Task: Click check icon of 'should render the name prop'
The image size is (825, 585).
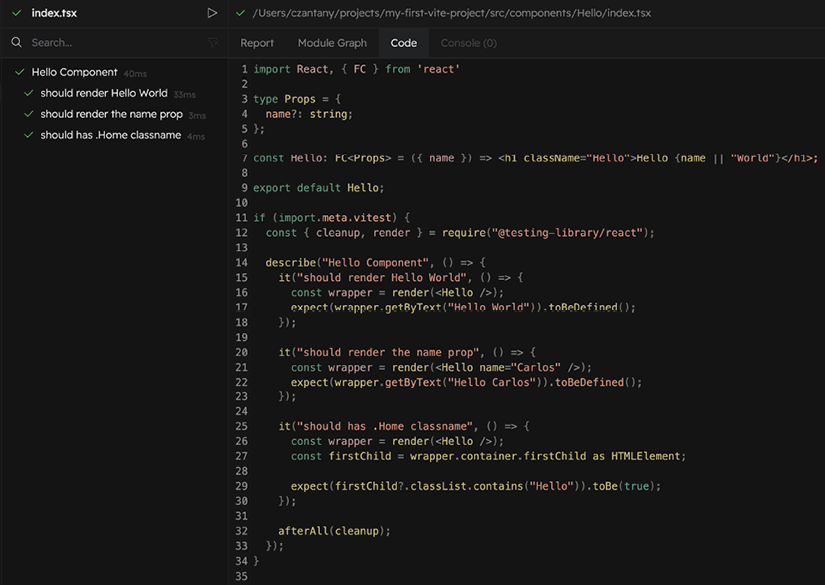Action: tap(30, 114)
